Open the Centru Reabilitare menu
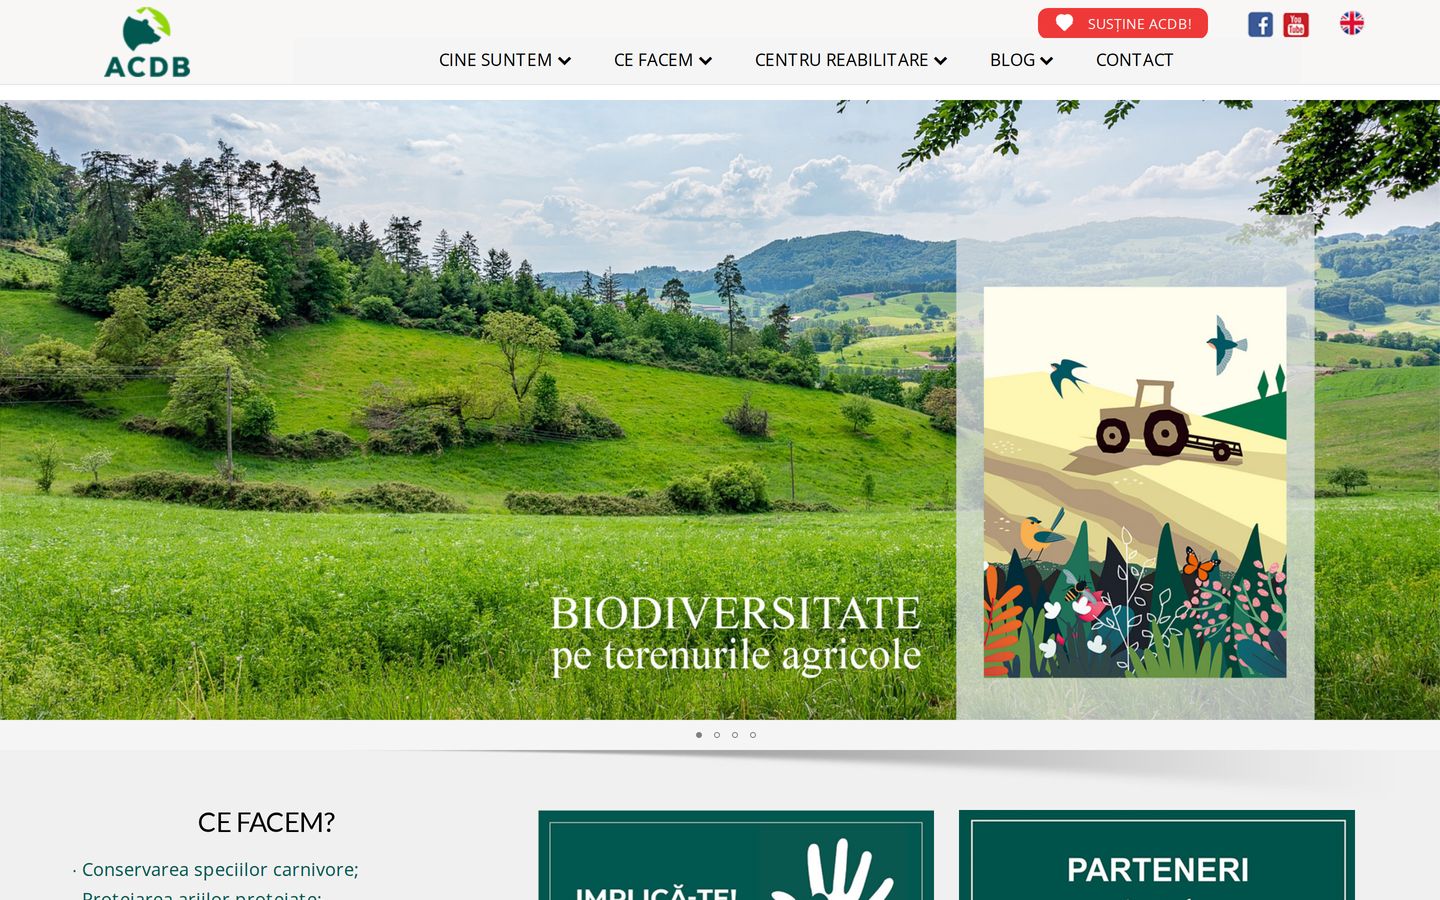1440x900 pixels. (x=851, y=60)
